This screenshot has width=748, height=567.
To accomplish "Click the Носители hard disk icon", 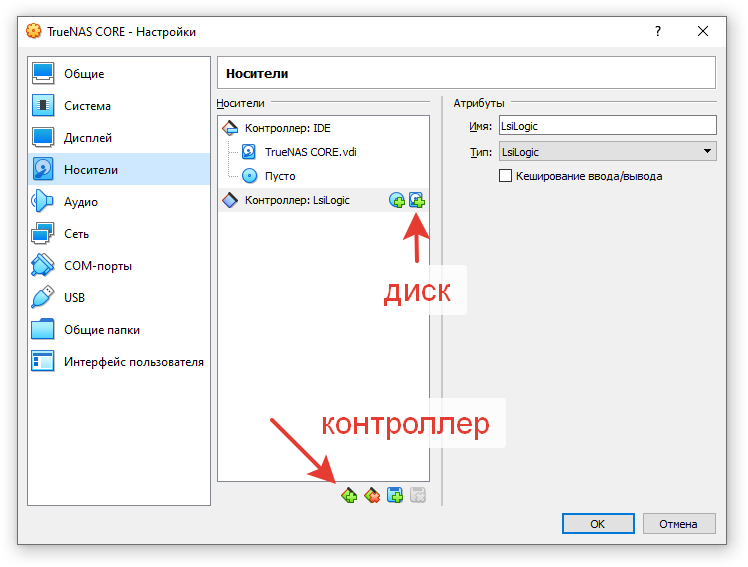I will (43, 169).
